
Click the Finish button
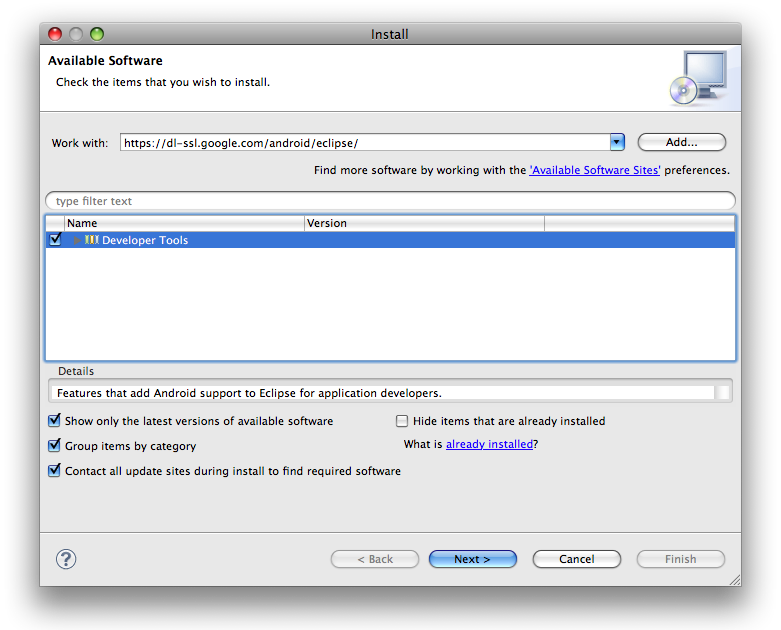(681, 559)
